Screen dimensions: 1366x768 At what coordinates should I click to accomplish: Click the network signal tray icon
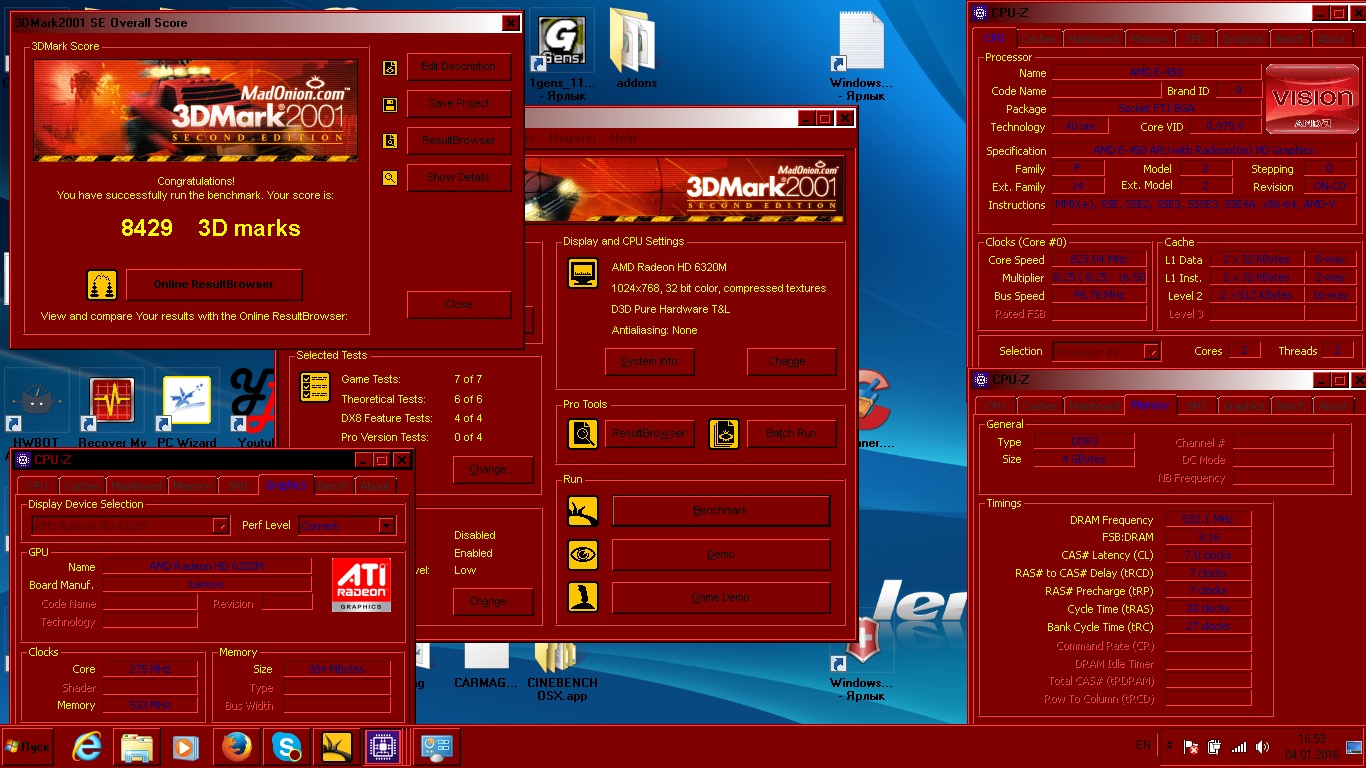click(x=1239, y=747)
